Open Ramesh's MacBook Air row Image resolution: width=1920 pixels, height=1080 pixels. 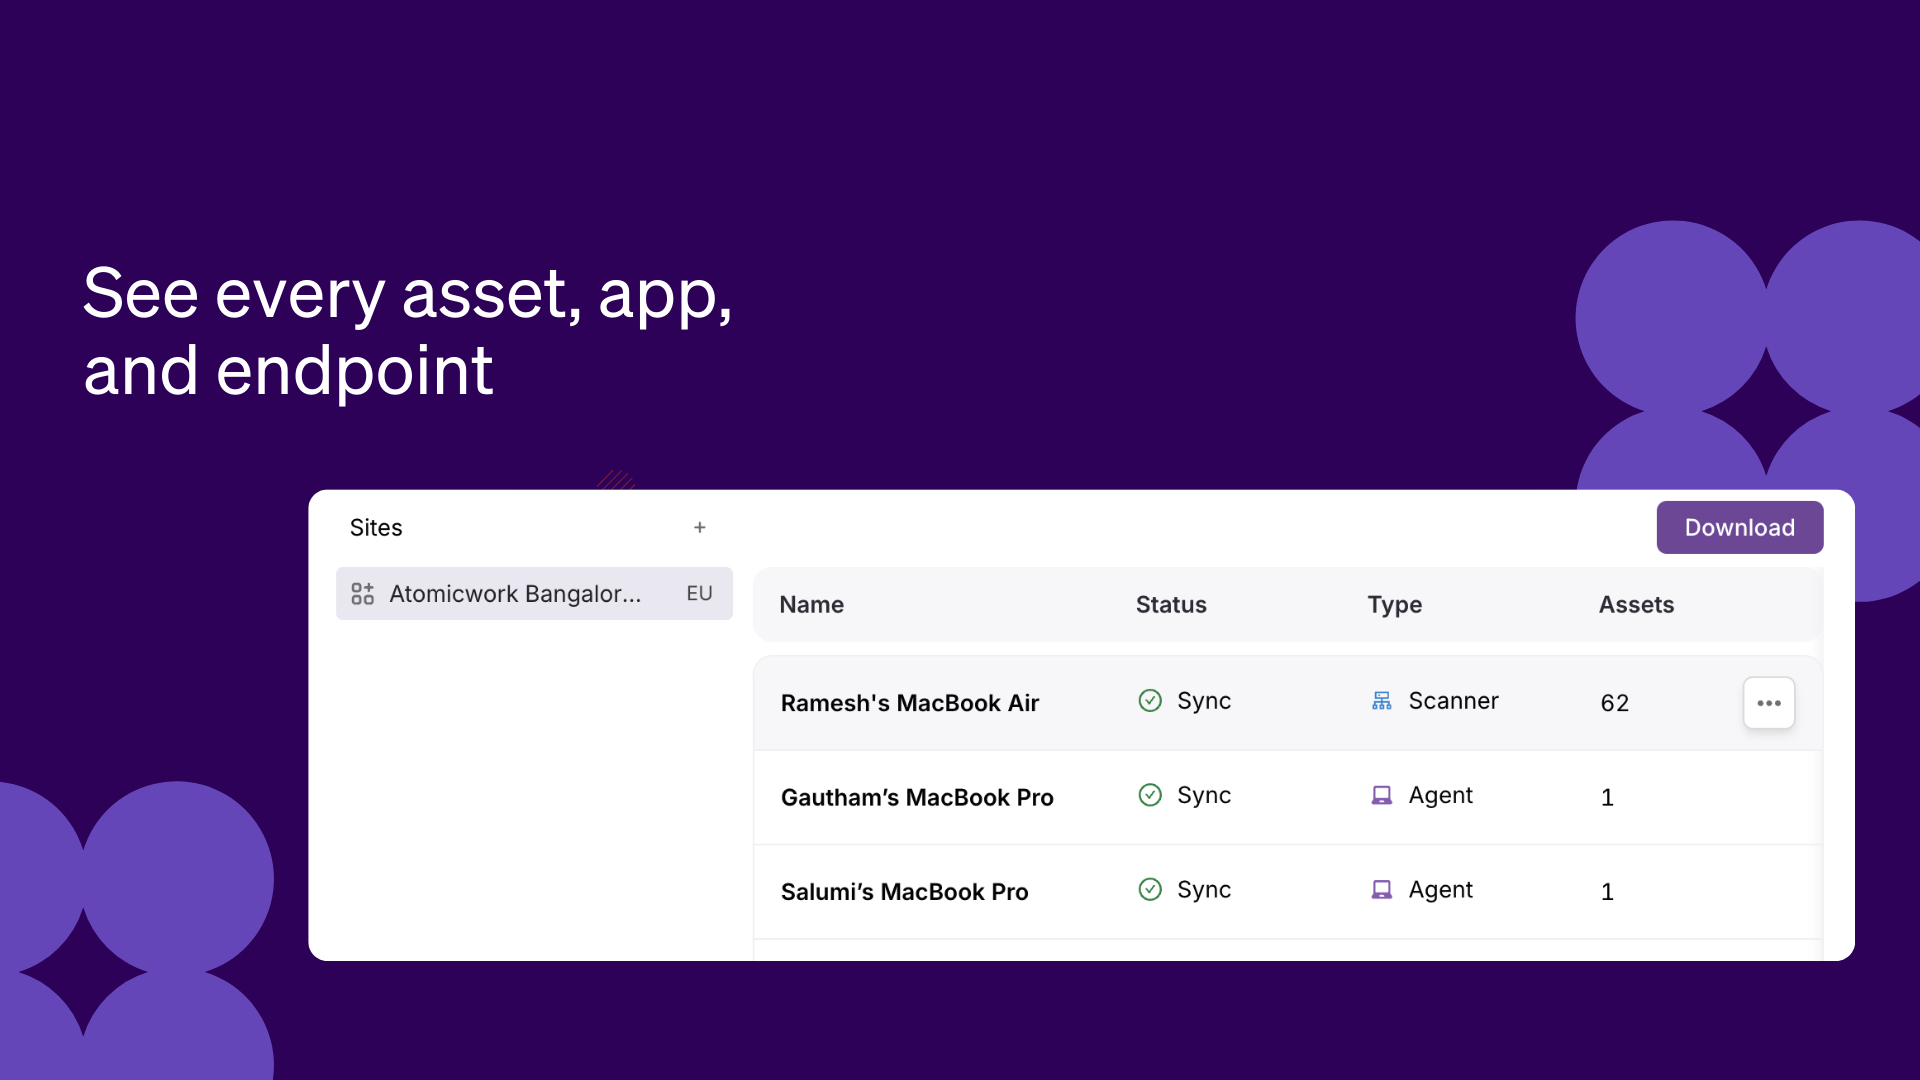[x=1288, y=703]
